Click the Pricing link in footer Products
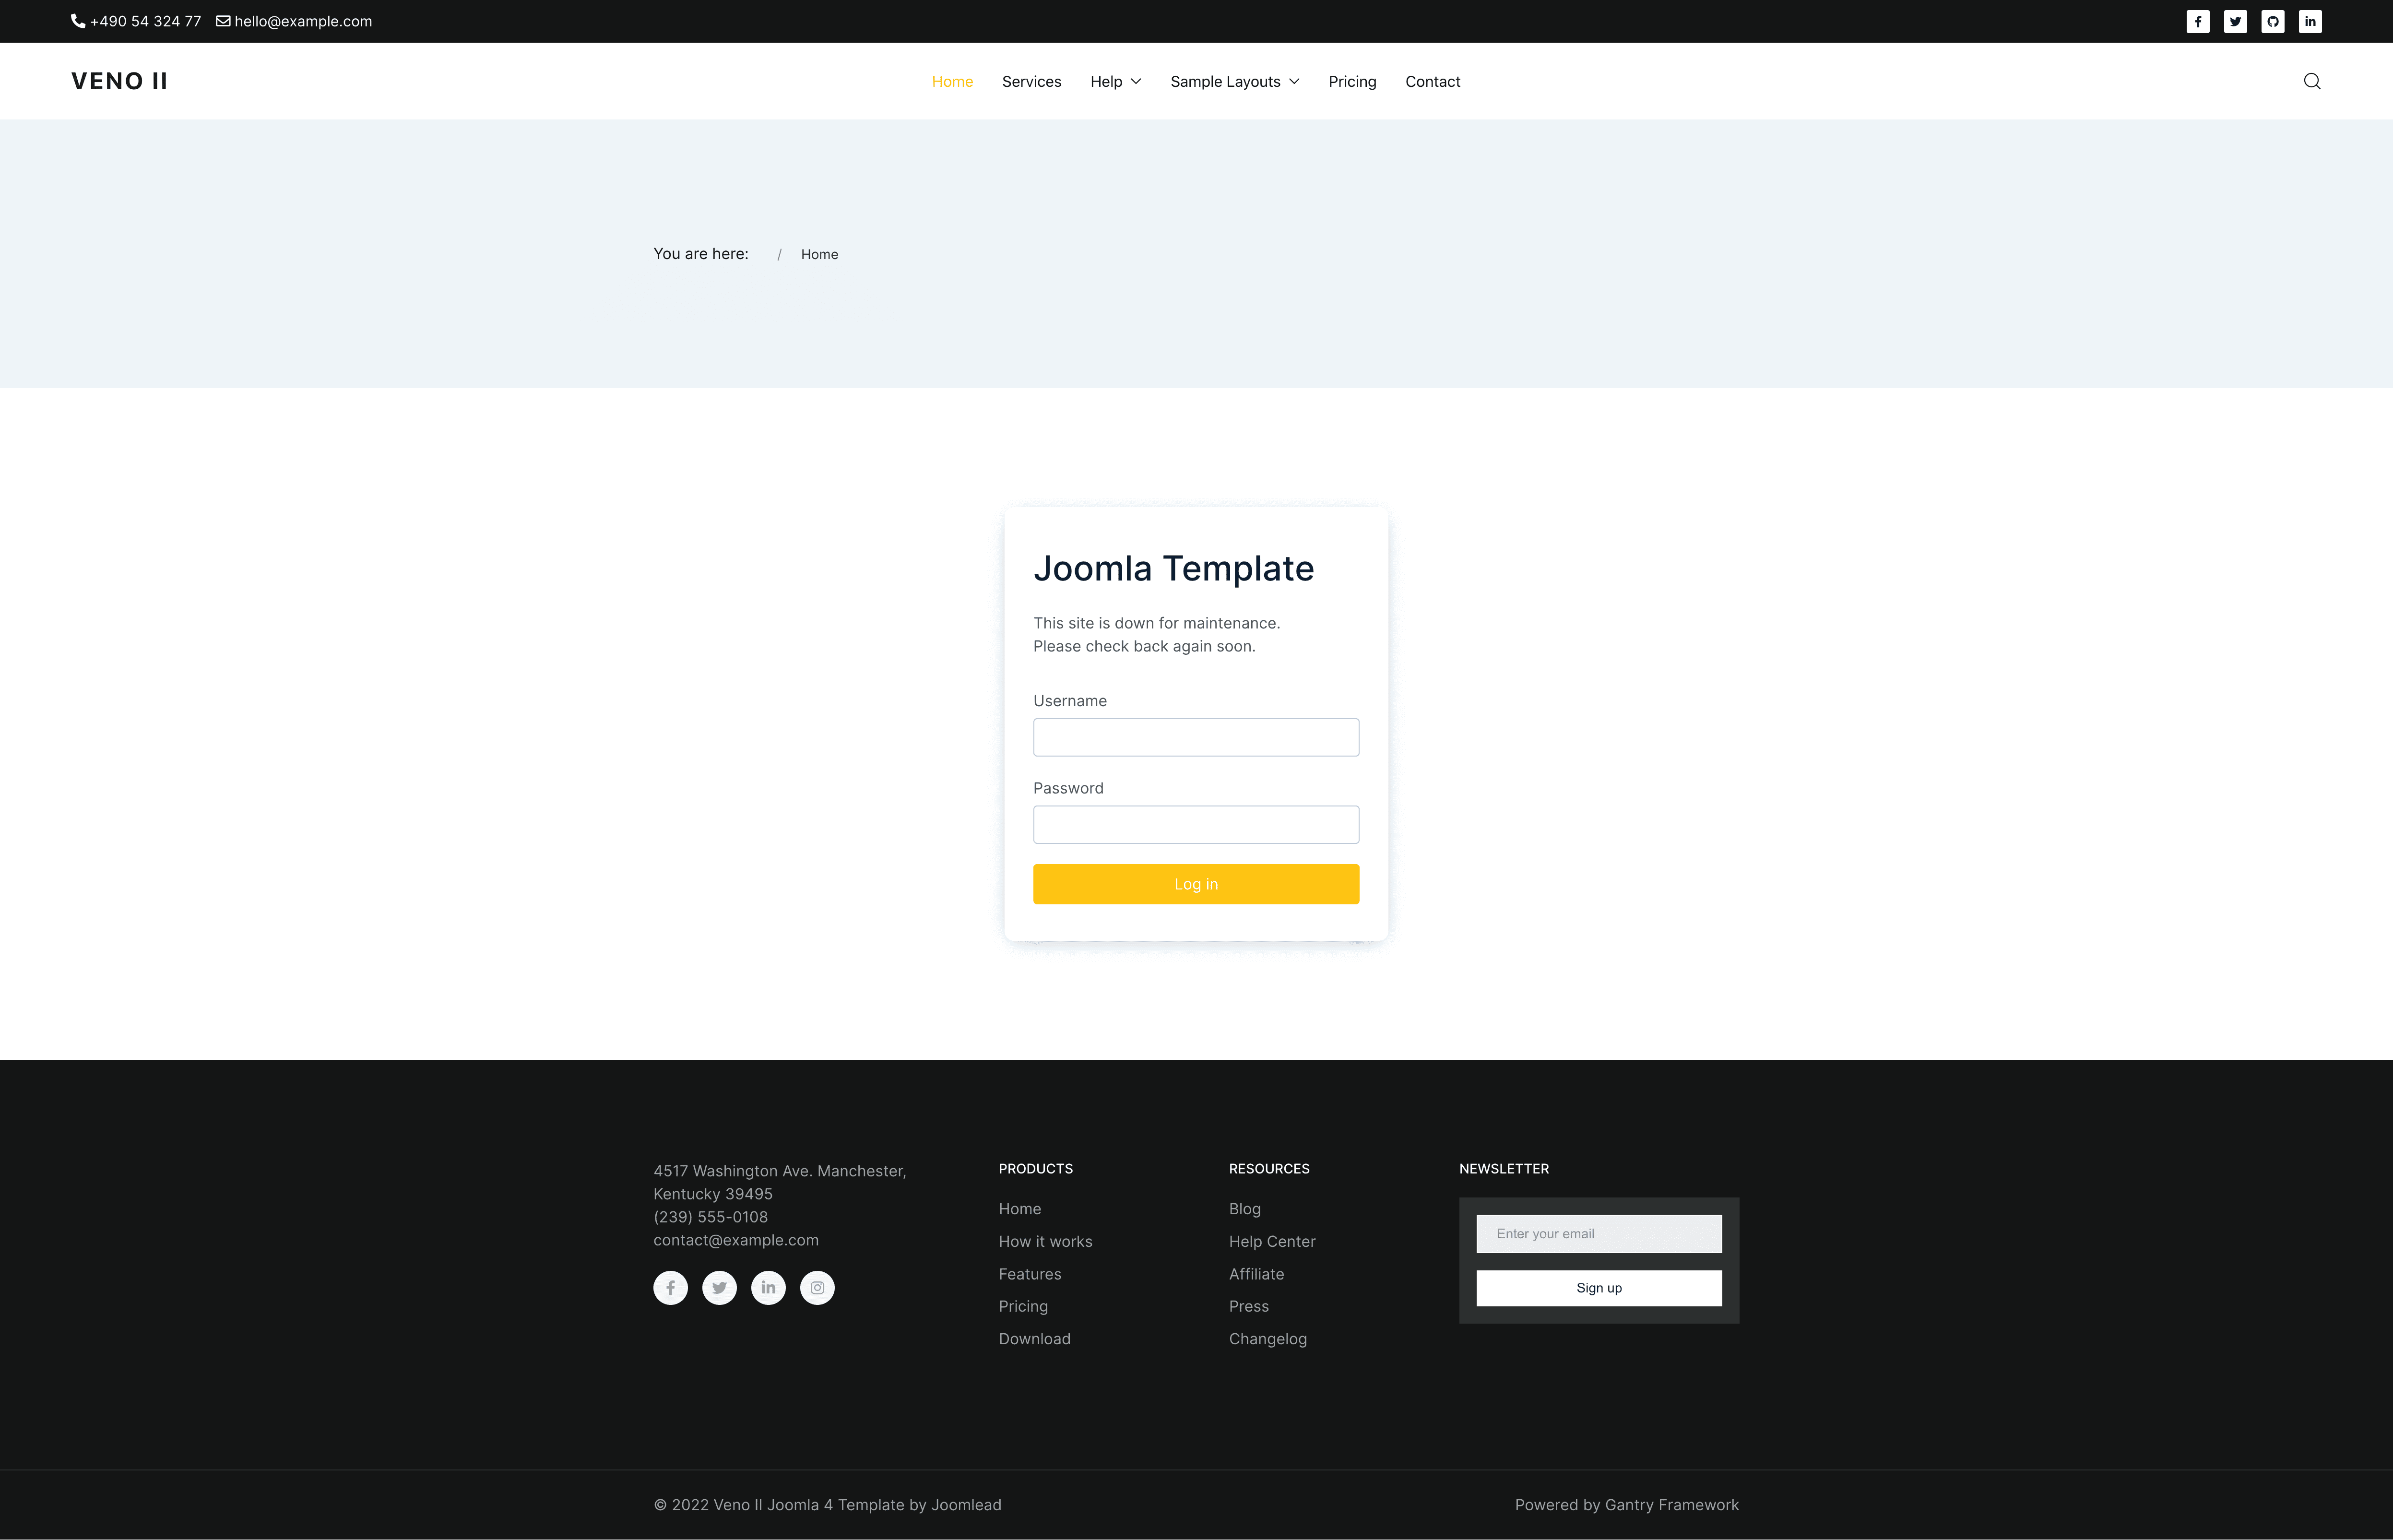2393x1540 pixels. point(1022,1306)
